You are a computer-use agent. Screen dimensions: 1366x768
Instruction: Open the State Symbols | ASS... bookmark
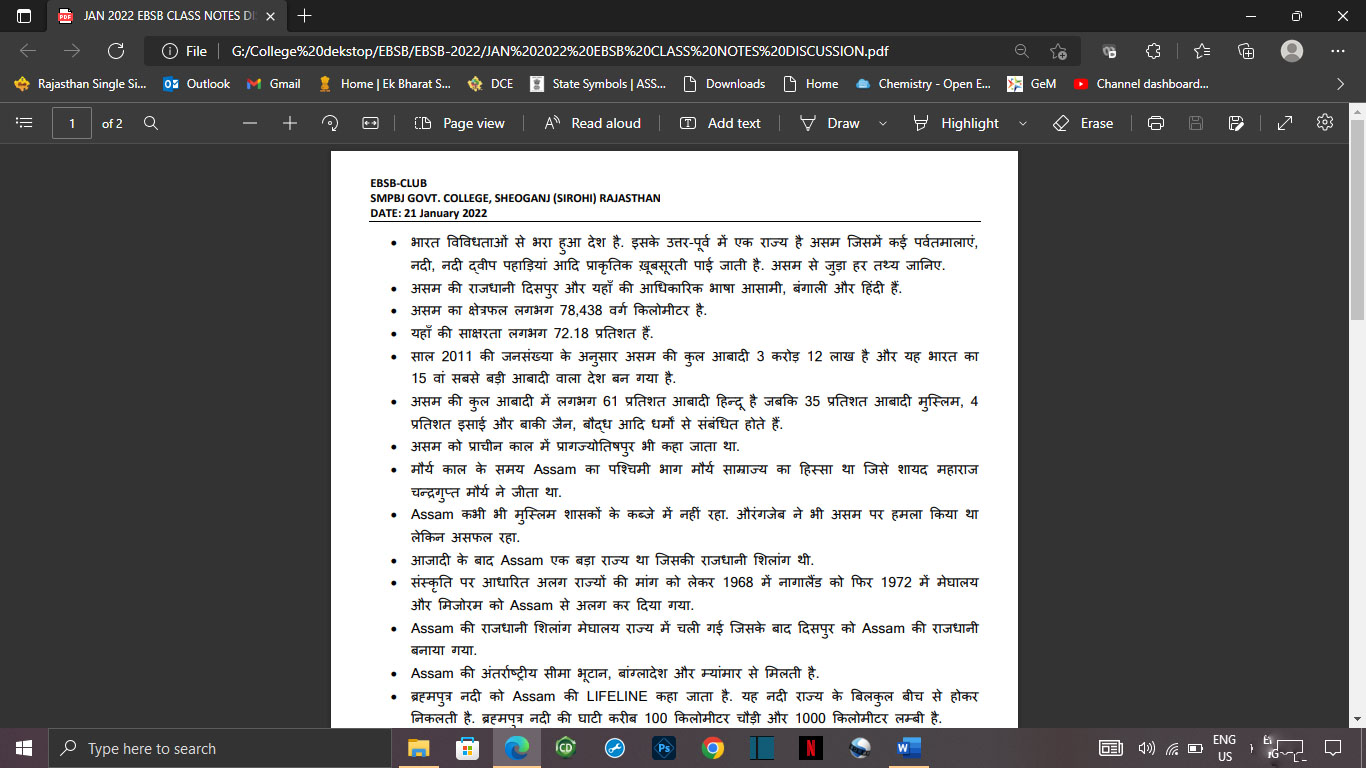(x=597, y=84)
